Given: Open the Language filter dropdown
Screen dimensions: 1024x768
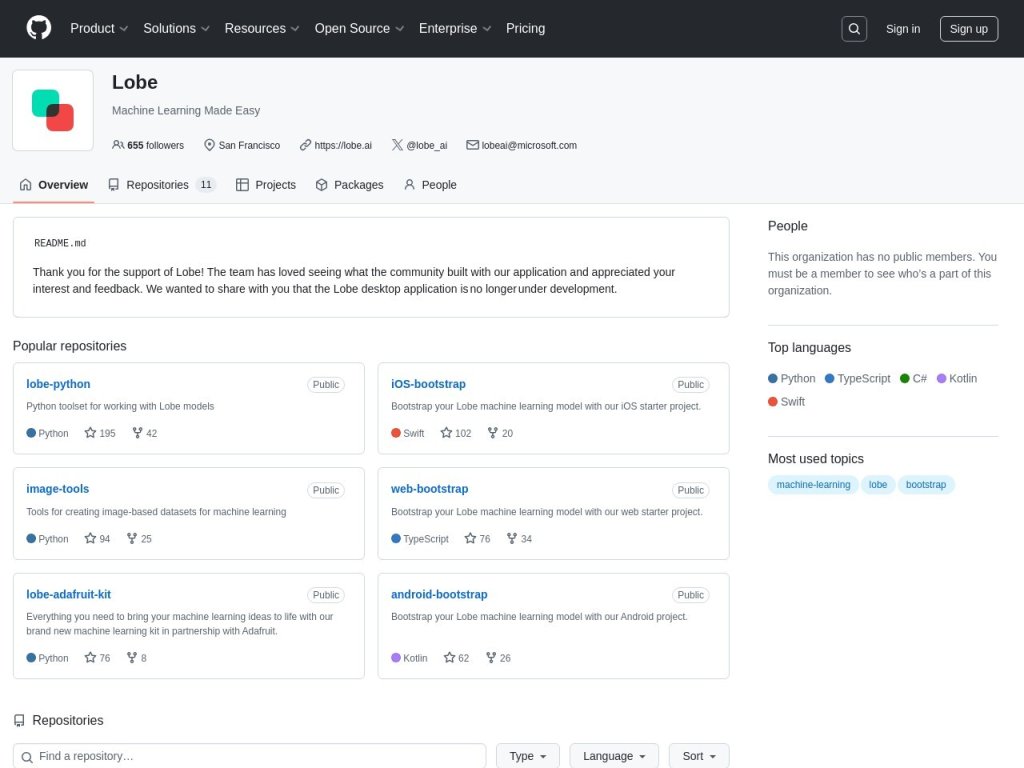Looking at the screenshot, I should [x=614, y=756].
